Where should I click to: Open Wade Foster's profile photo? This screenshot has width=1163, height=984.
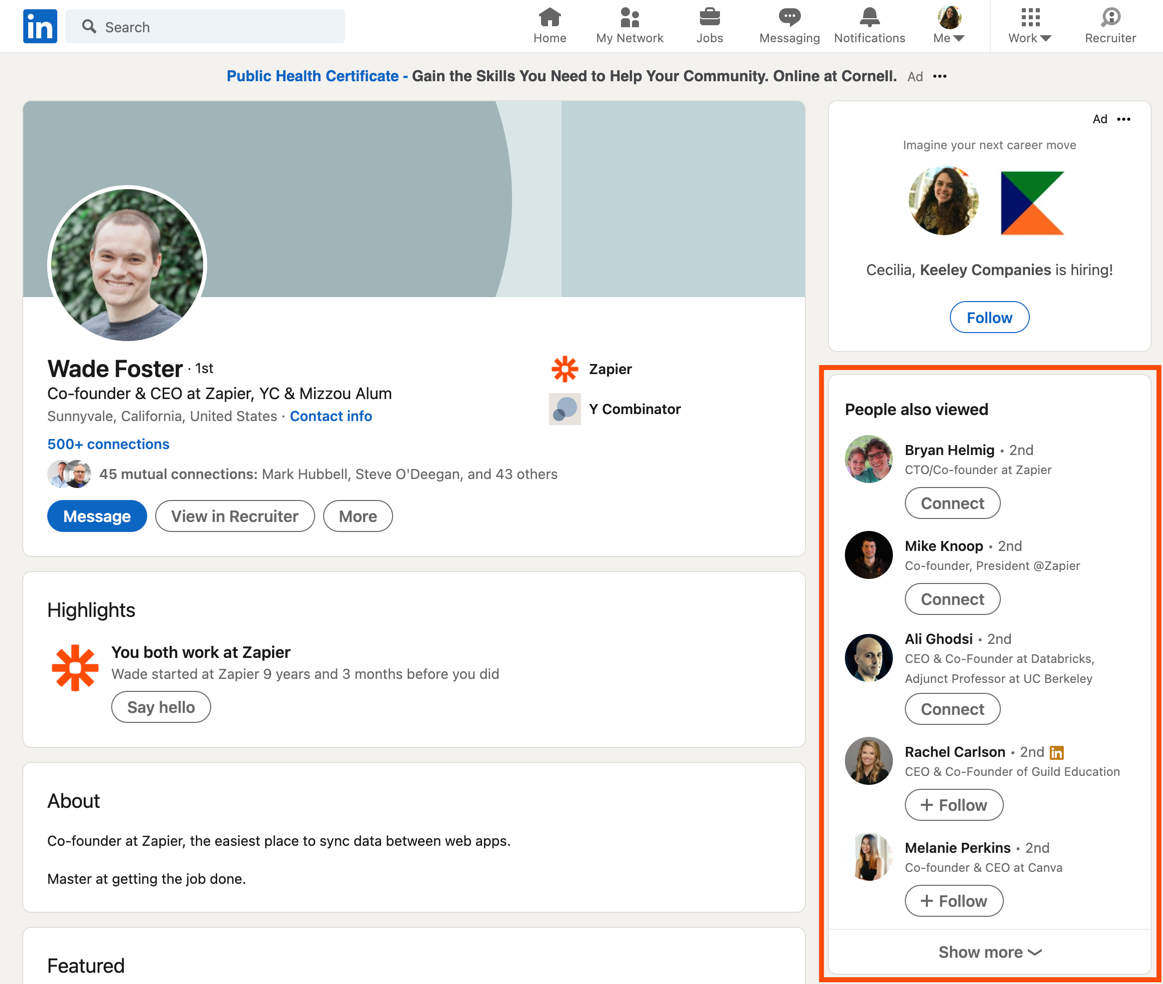pyautogui.click(x=127, y=264)
